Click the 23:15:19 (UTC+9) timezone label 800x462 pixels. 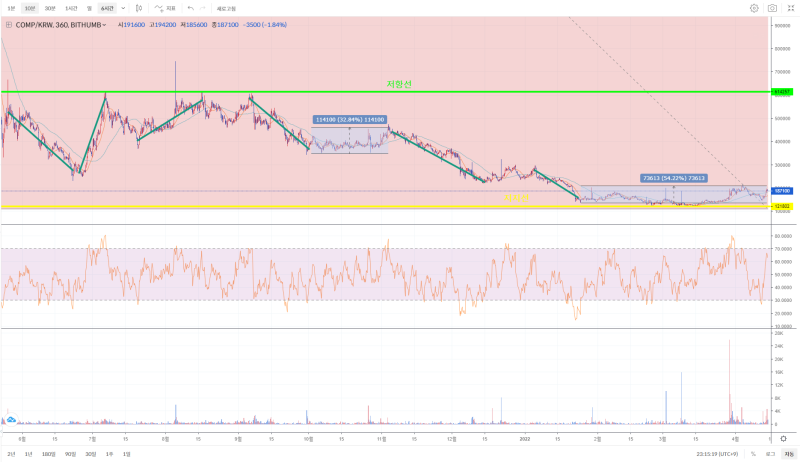[717, 454]
